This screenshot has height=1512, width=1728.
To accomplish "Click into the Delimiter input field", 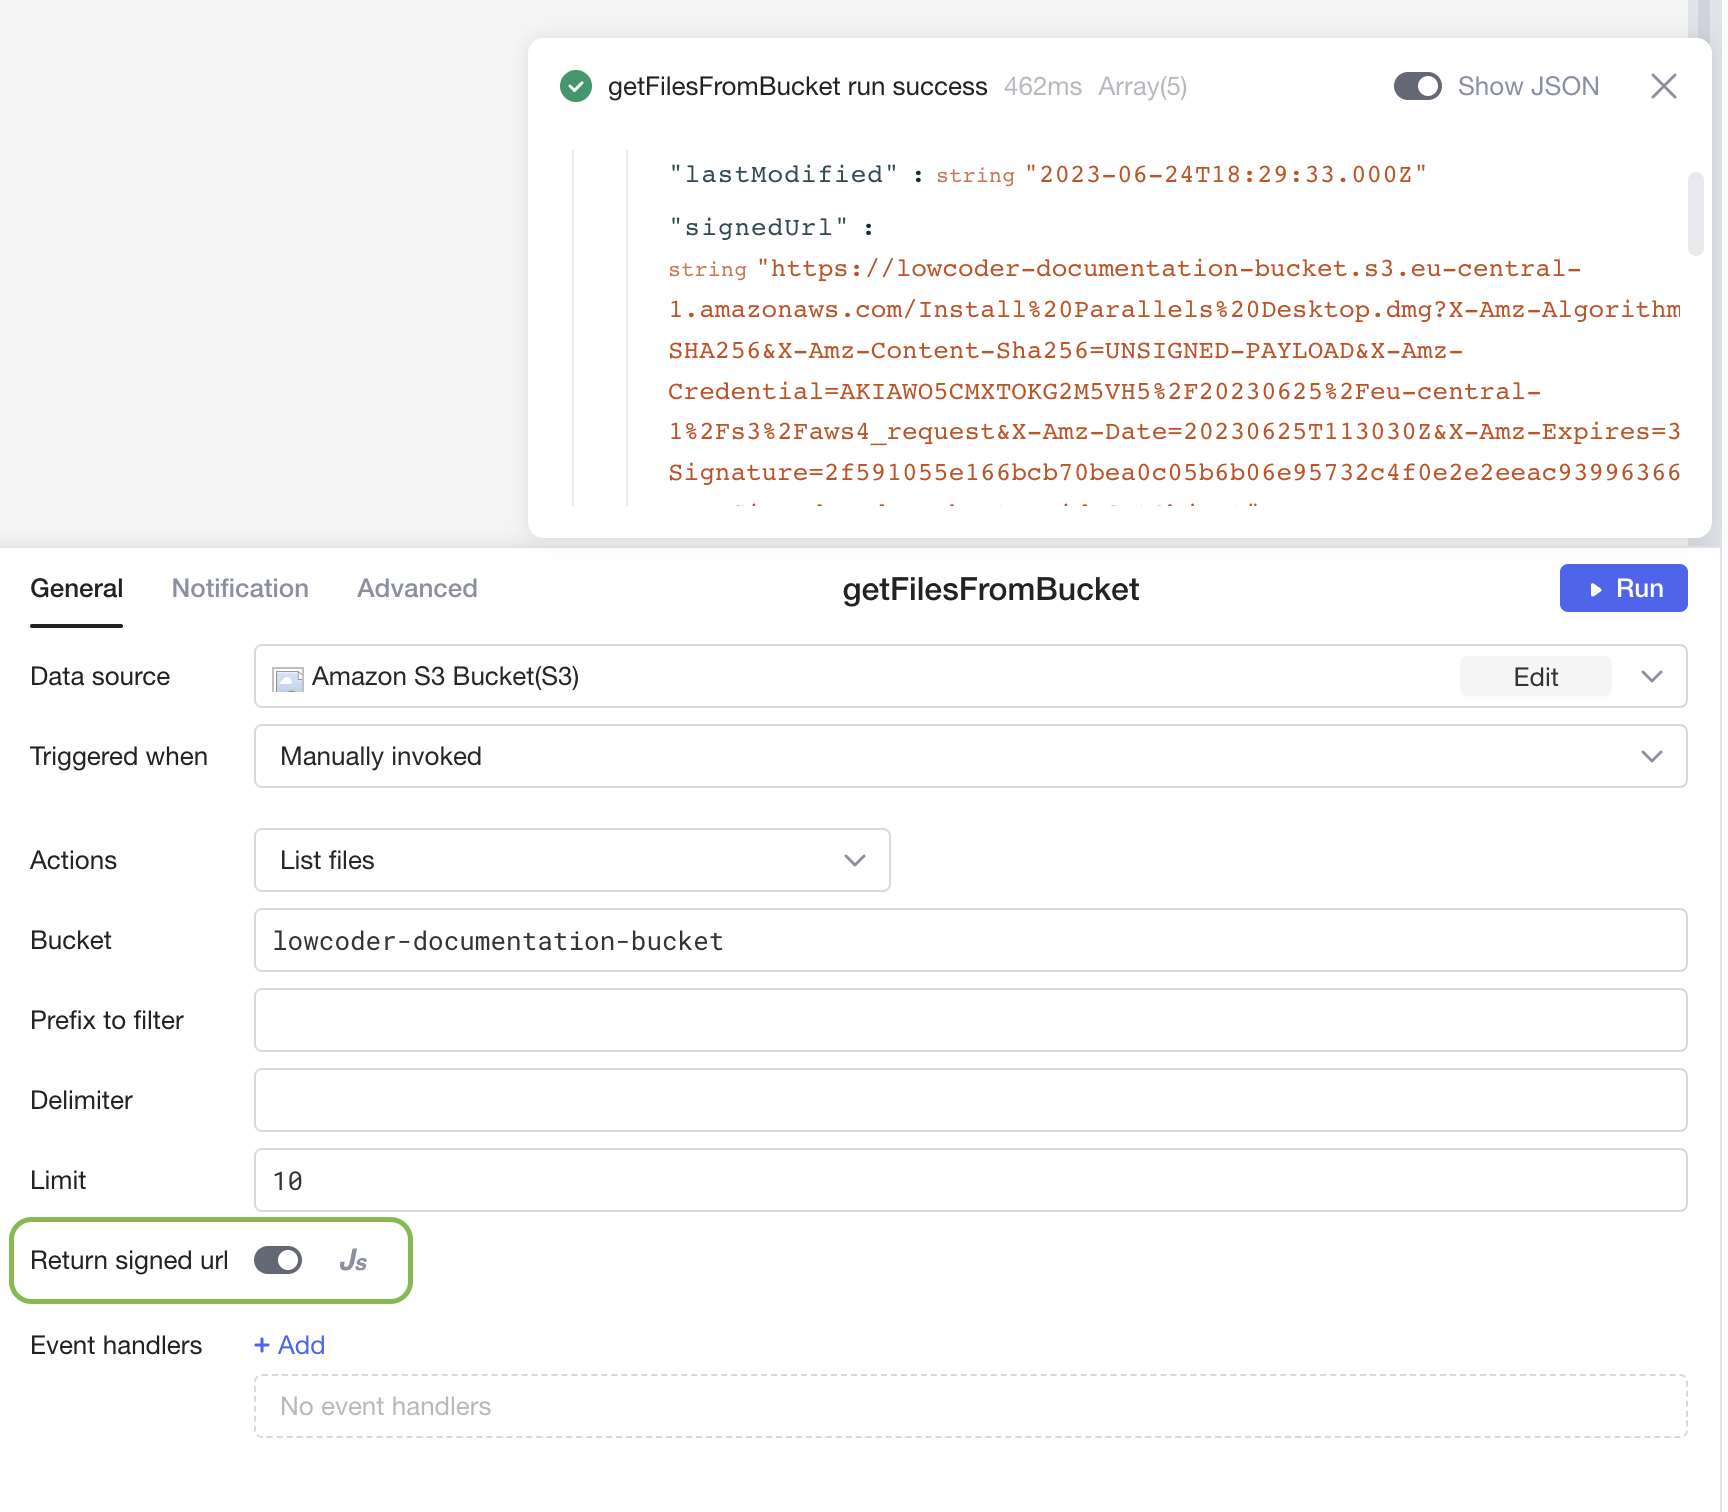I will point(970,1101).
